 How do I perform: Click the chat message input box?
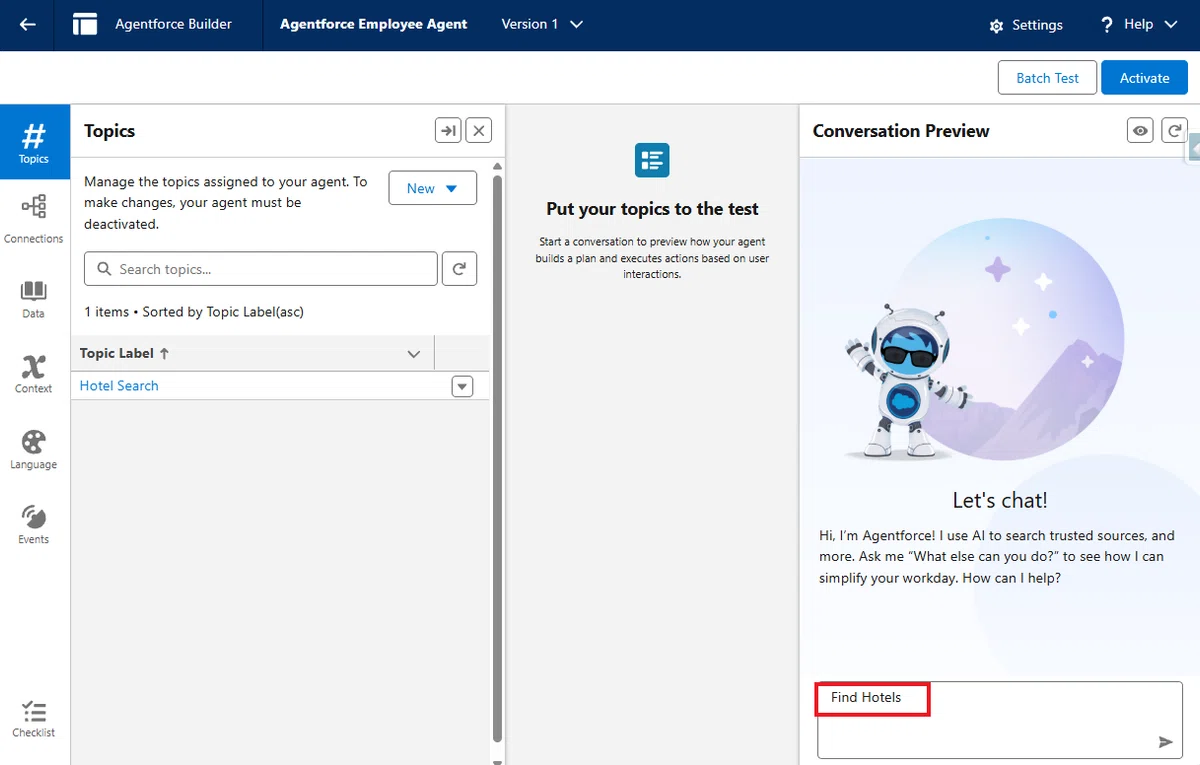coord(999,720)
